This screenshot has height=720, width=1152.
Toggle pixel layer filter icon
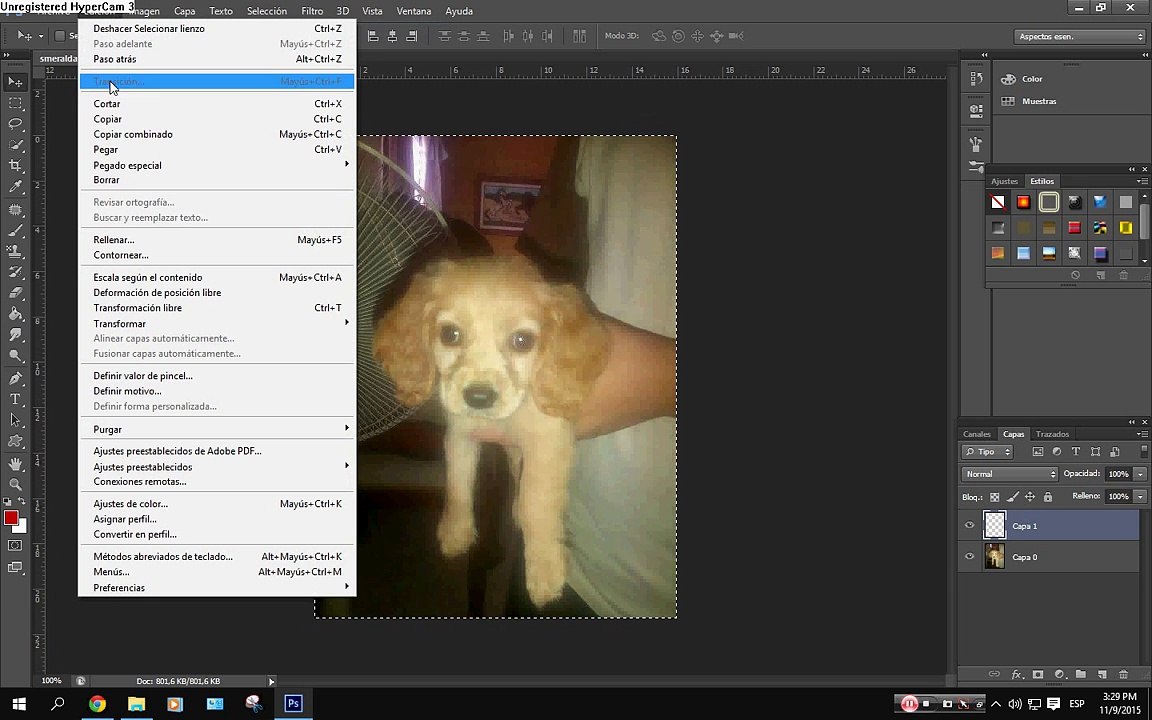[x=1037, y=452]
